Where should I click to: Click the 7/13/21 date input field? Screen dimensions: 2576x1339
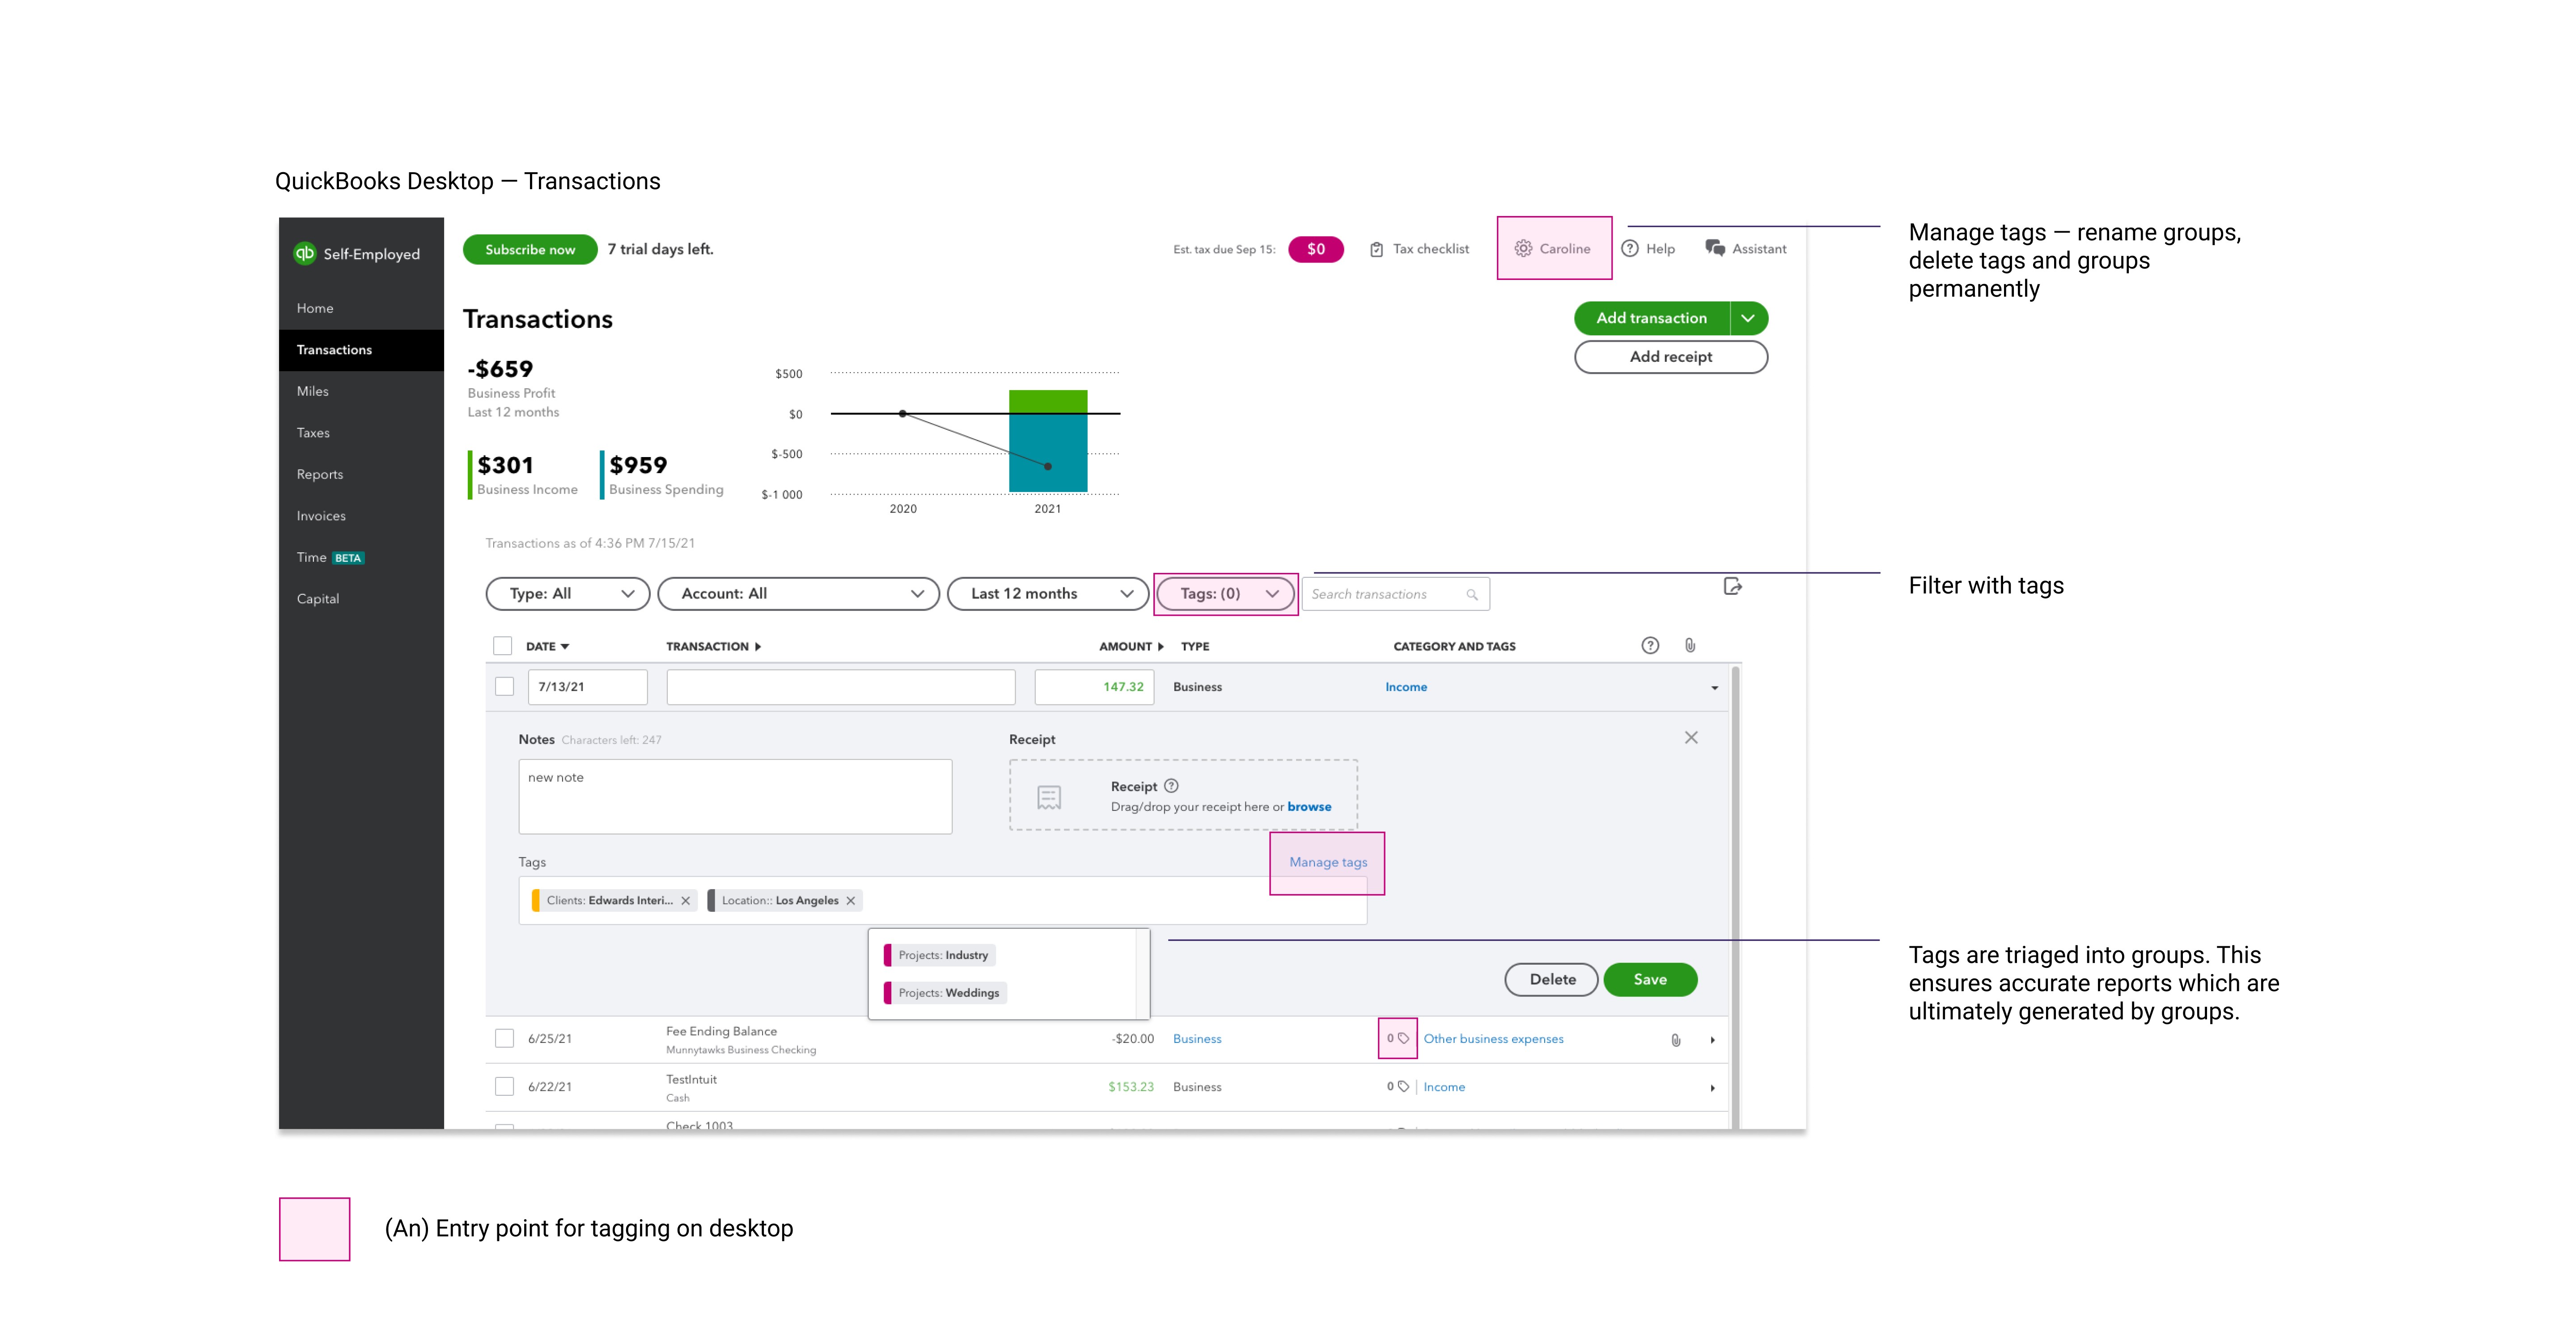tap(588, 687)
